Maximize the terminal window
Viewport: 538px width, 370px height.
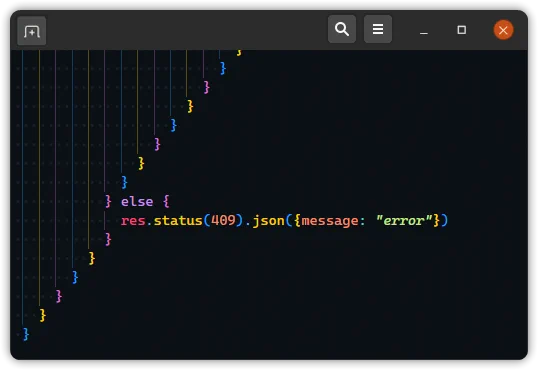(x=461, y=30)
